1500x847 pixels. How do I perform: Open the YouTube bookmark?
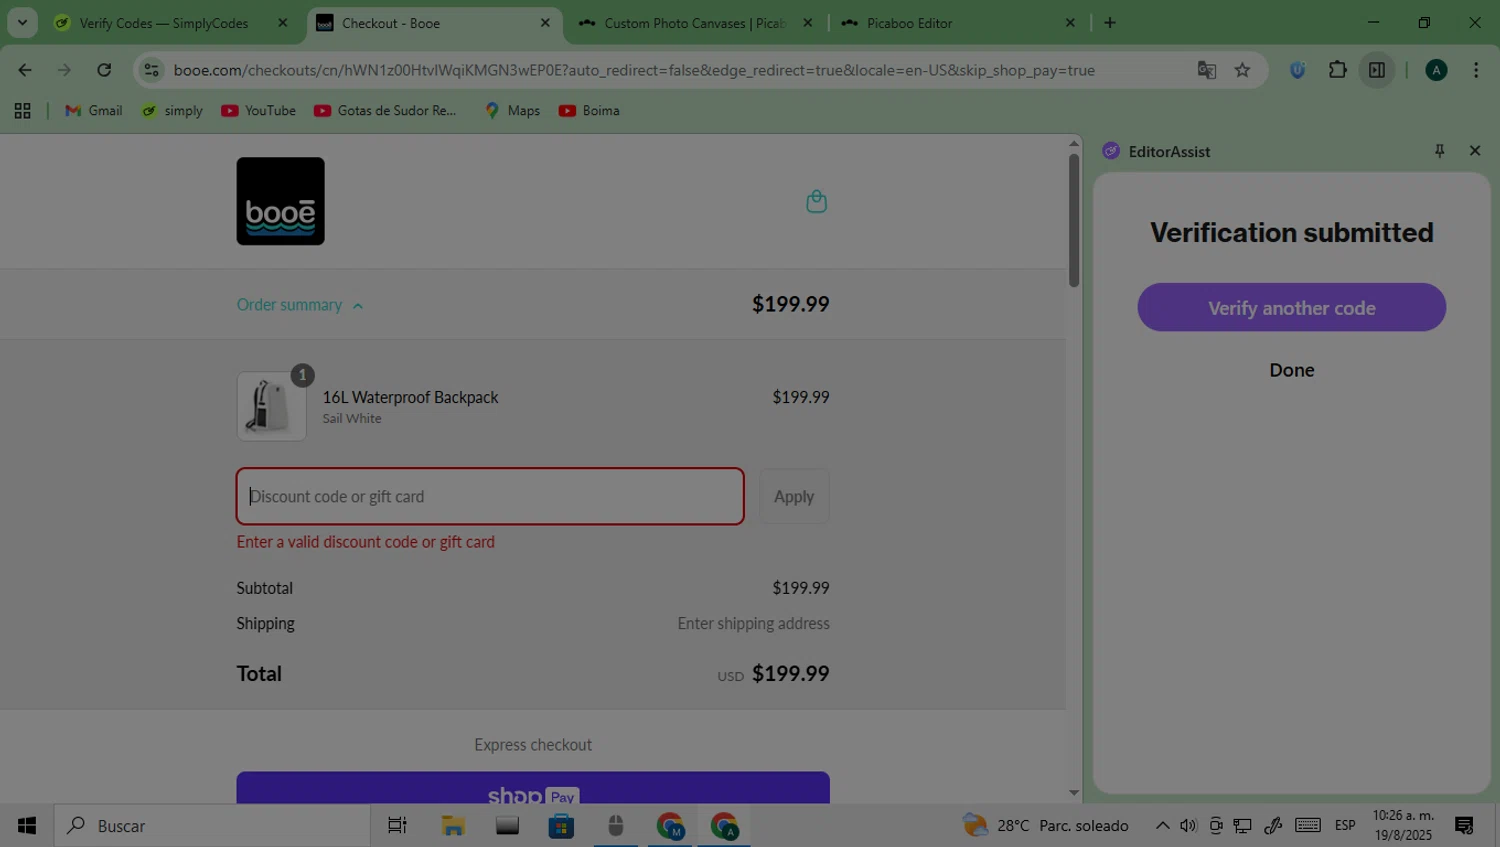pos(259,111)
